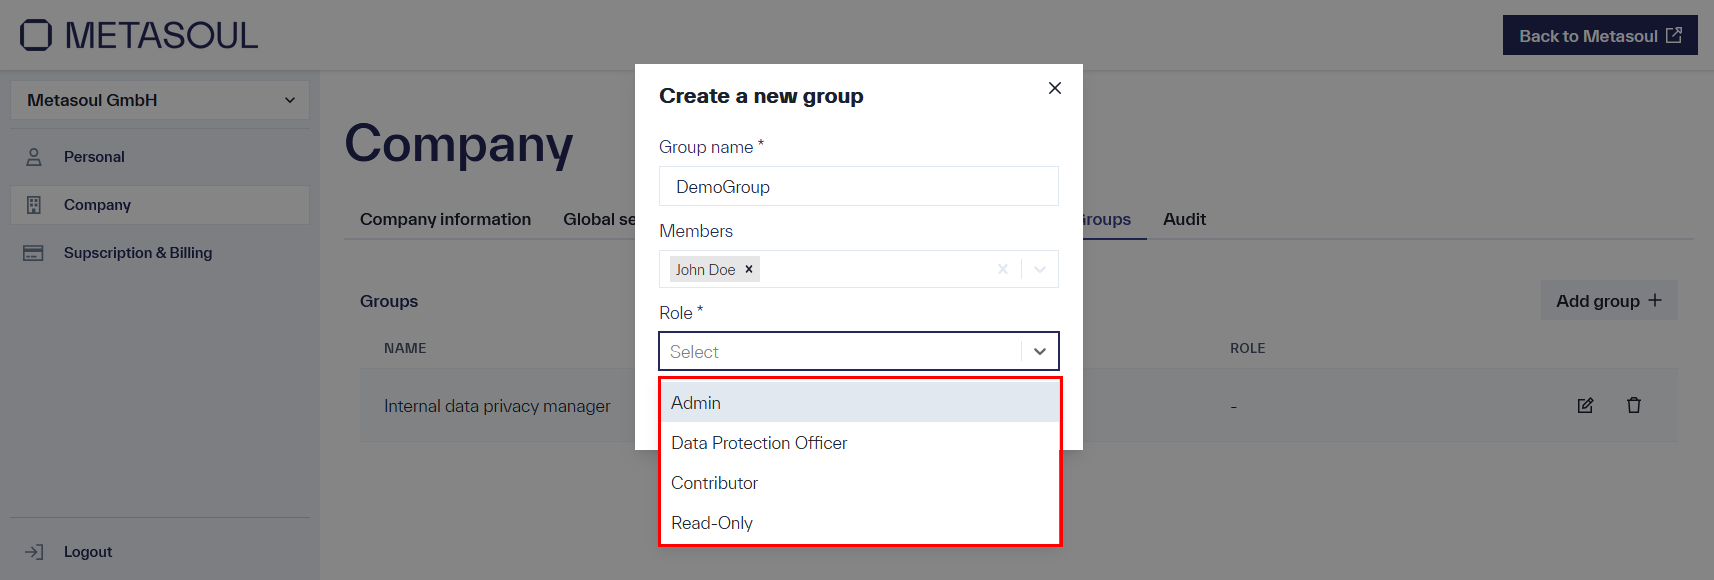Click the external link icon in Back to Metasoul
1714x580 pixels.
[1674, 35]
